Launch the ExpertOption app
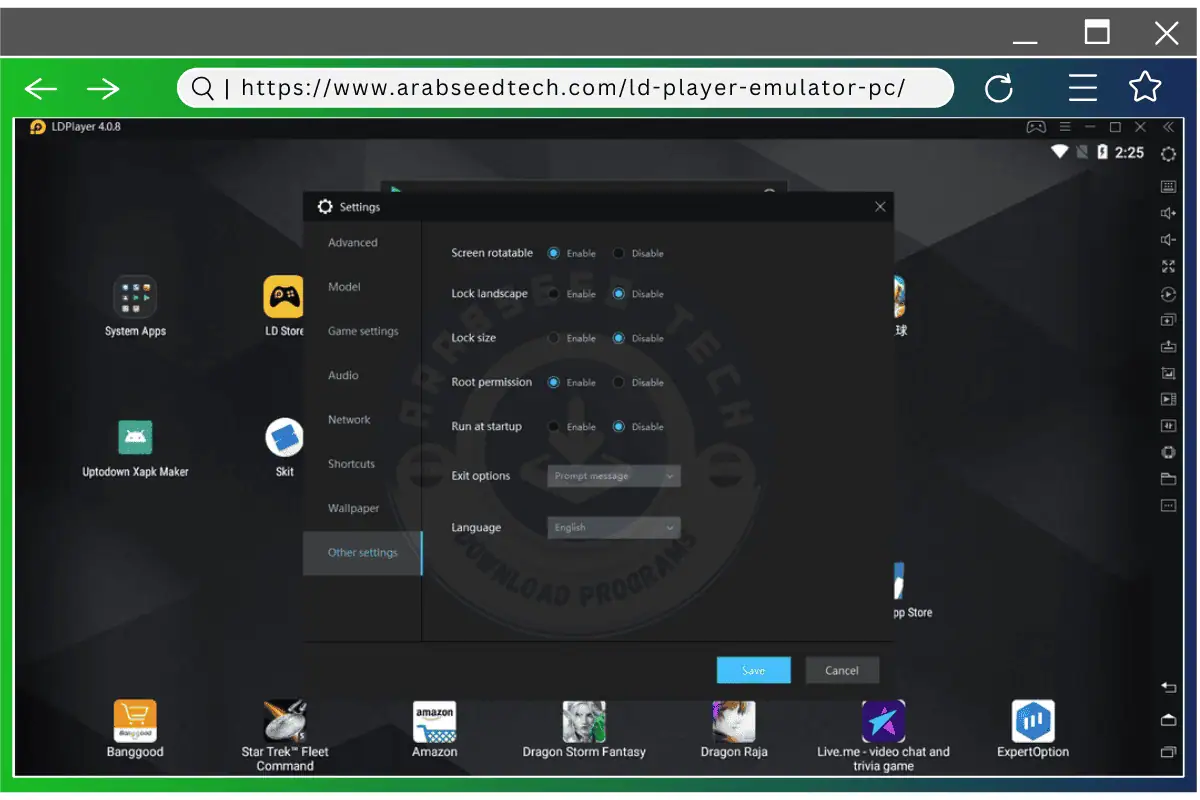The width and height of the screenshot is (1200, 800). pos(1033,720)
